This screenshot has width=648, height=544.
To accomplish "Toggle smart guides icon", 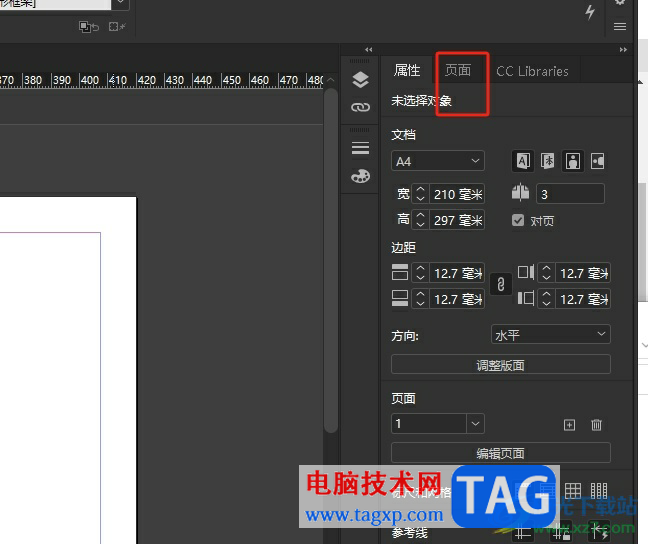I will coord(598,532).
